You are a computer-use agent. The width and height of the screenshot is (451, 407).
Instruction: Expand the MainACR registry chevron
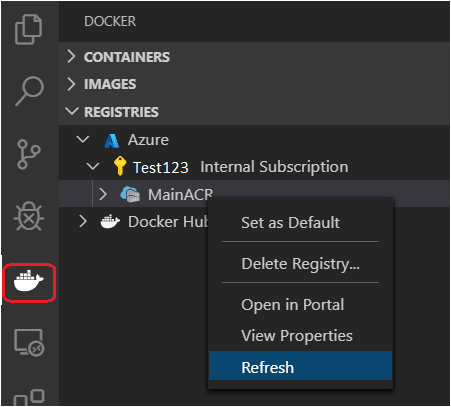pos(103,194)
